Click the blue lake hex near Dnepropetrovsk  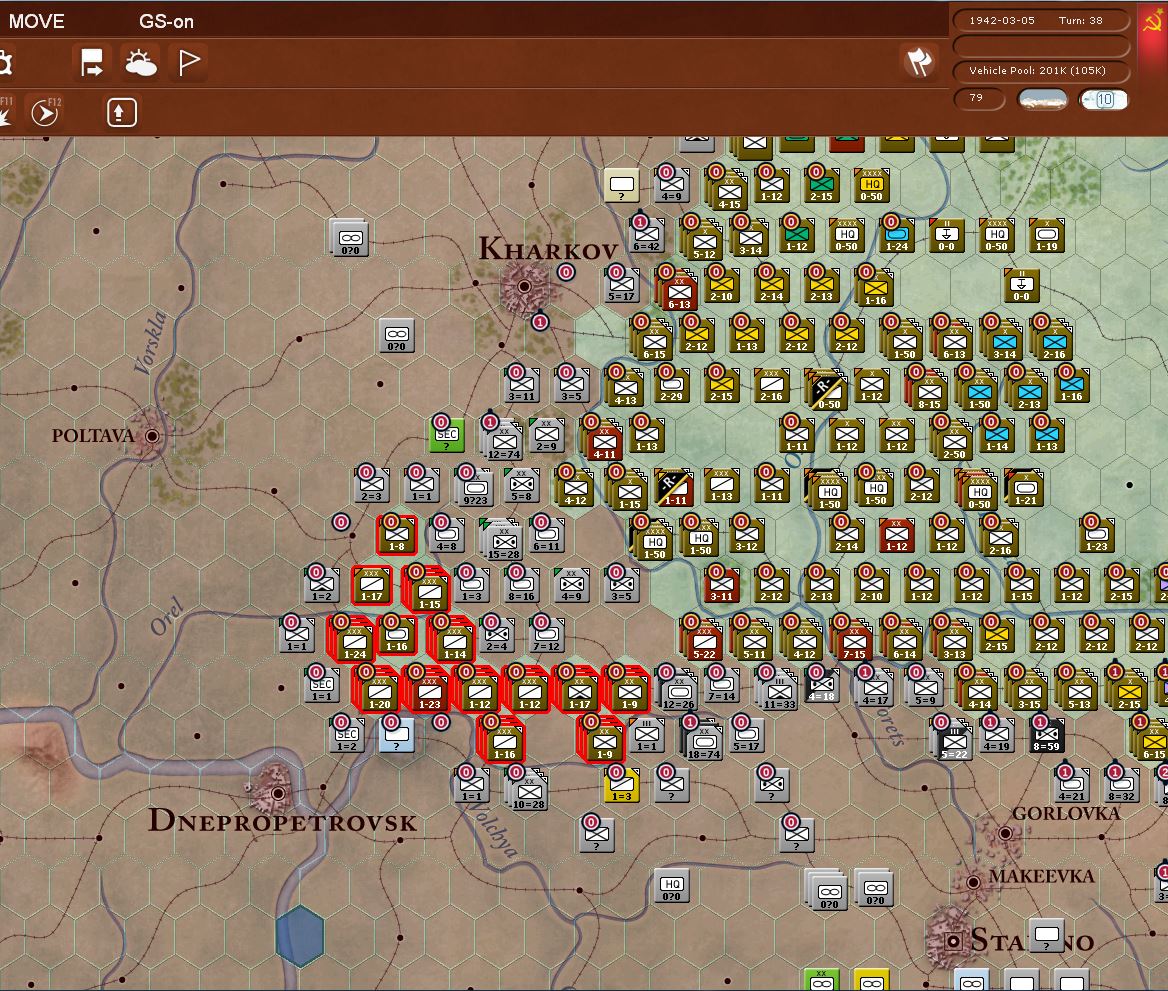[x=300, y=937]
